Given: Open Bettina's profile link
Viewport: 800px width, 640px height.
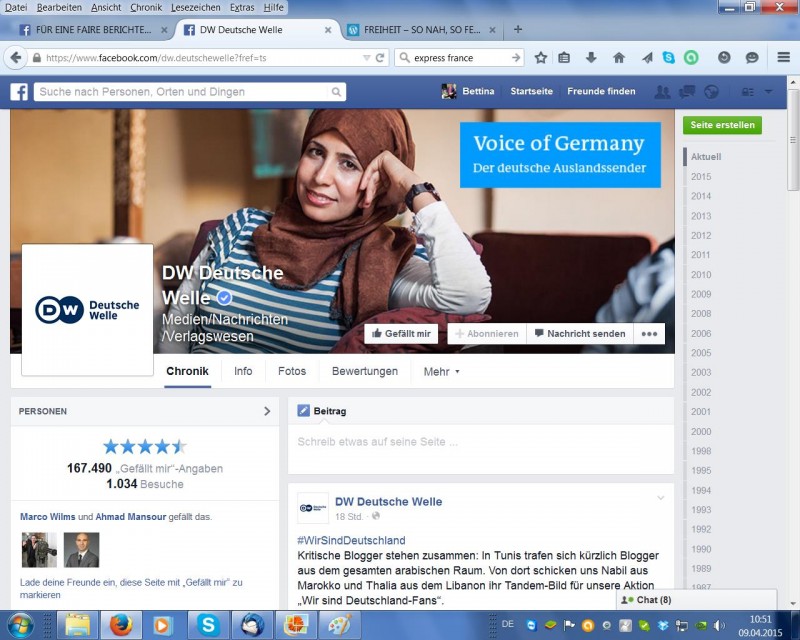Looking at the screenshot, I should (468, 91).
